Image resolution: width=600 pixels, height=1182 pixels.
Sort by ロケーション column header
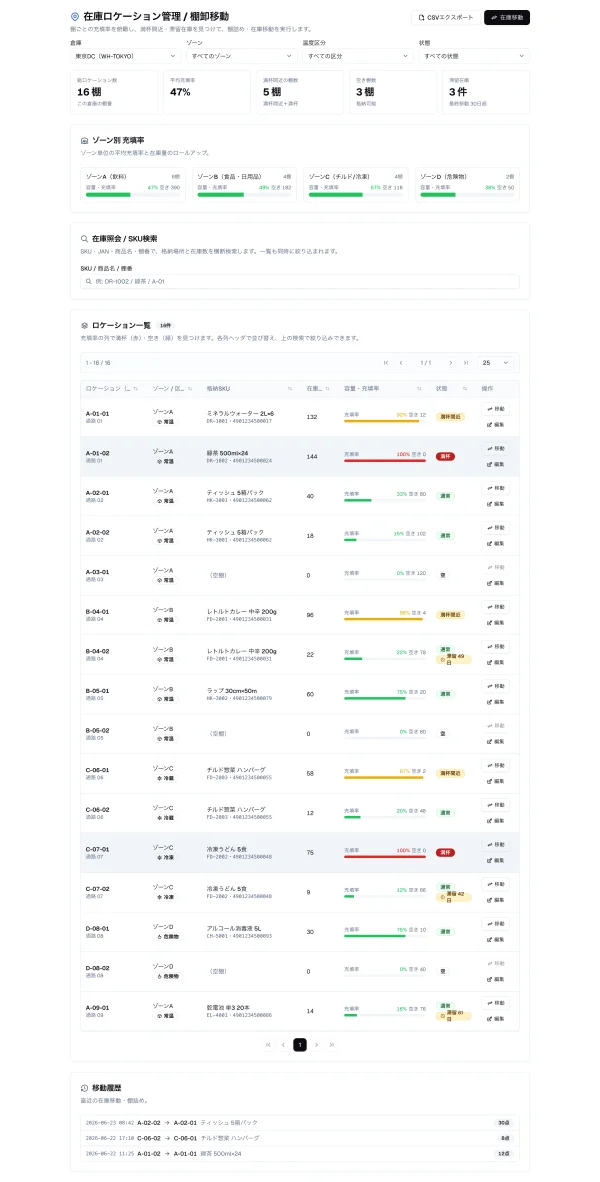pyautogui.click(x=112, y=388)
